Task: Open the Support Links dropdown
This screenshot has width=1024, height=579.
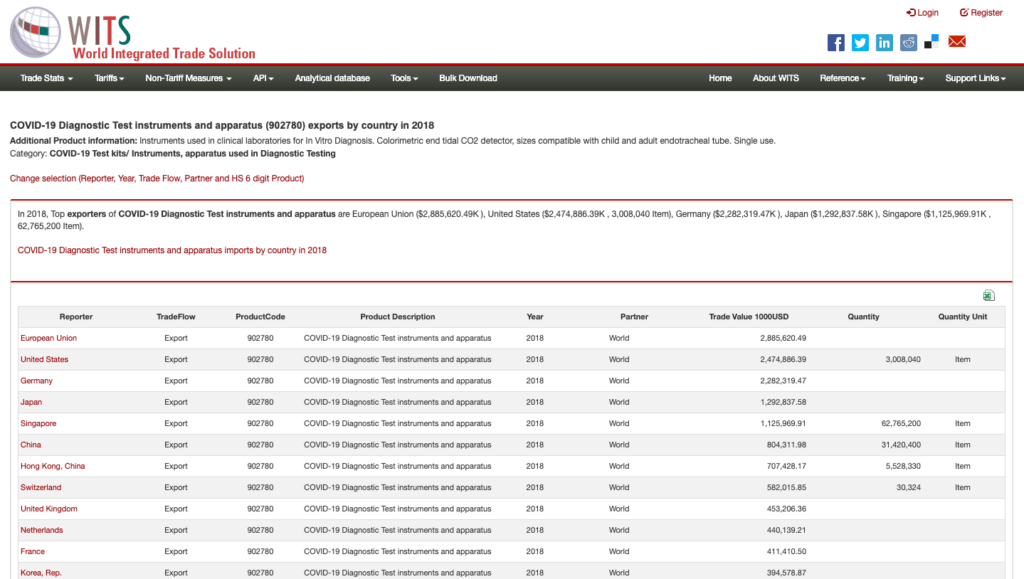Action: (x=975, y=78)
